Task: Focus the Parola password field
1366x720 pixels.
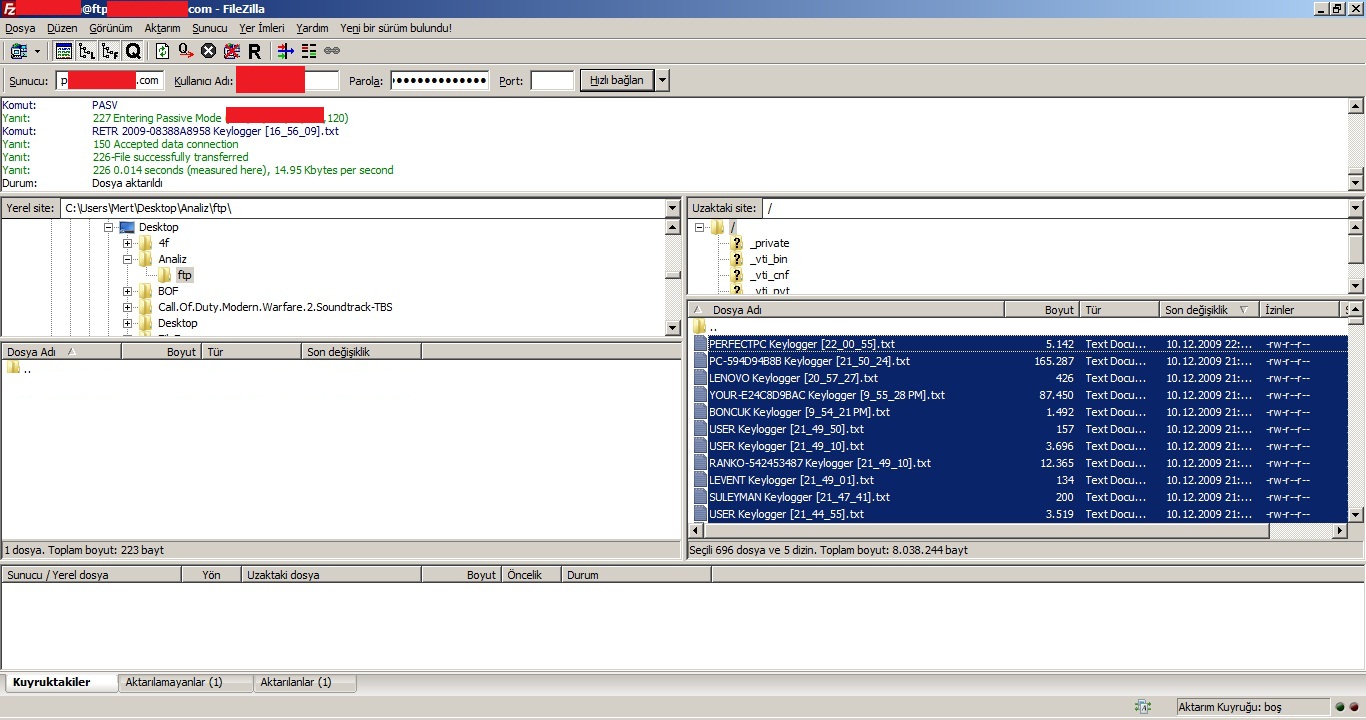Action: [440, 81]
